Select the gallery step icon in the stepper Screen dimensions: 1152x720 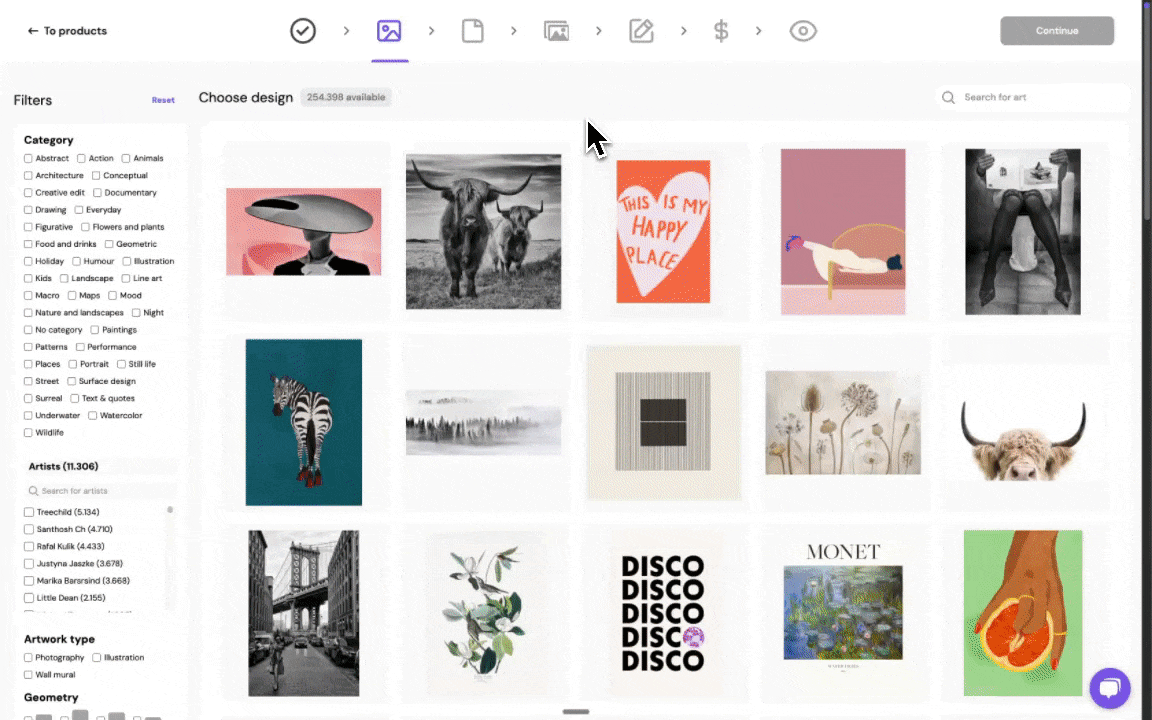pos(557,31)
